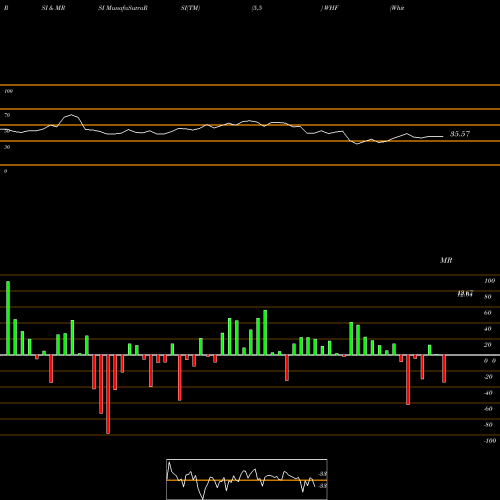This screenshot has height=500, width=500.
Task: Click the -20 label on MR axis
Action: pos(488,377)
